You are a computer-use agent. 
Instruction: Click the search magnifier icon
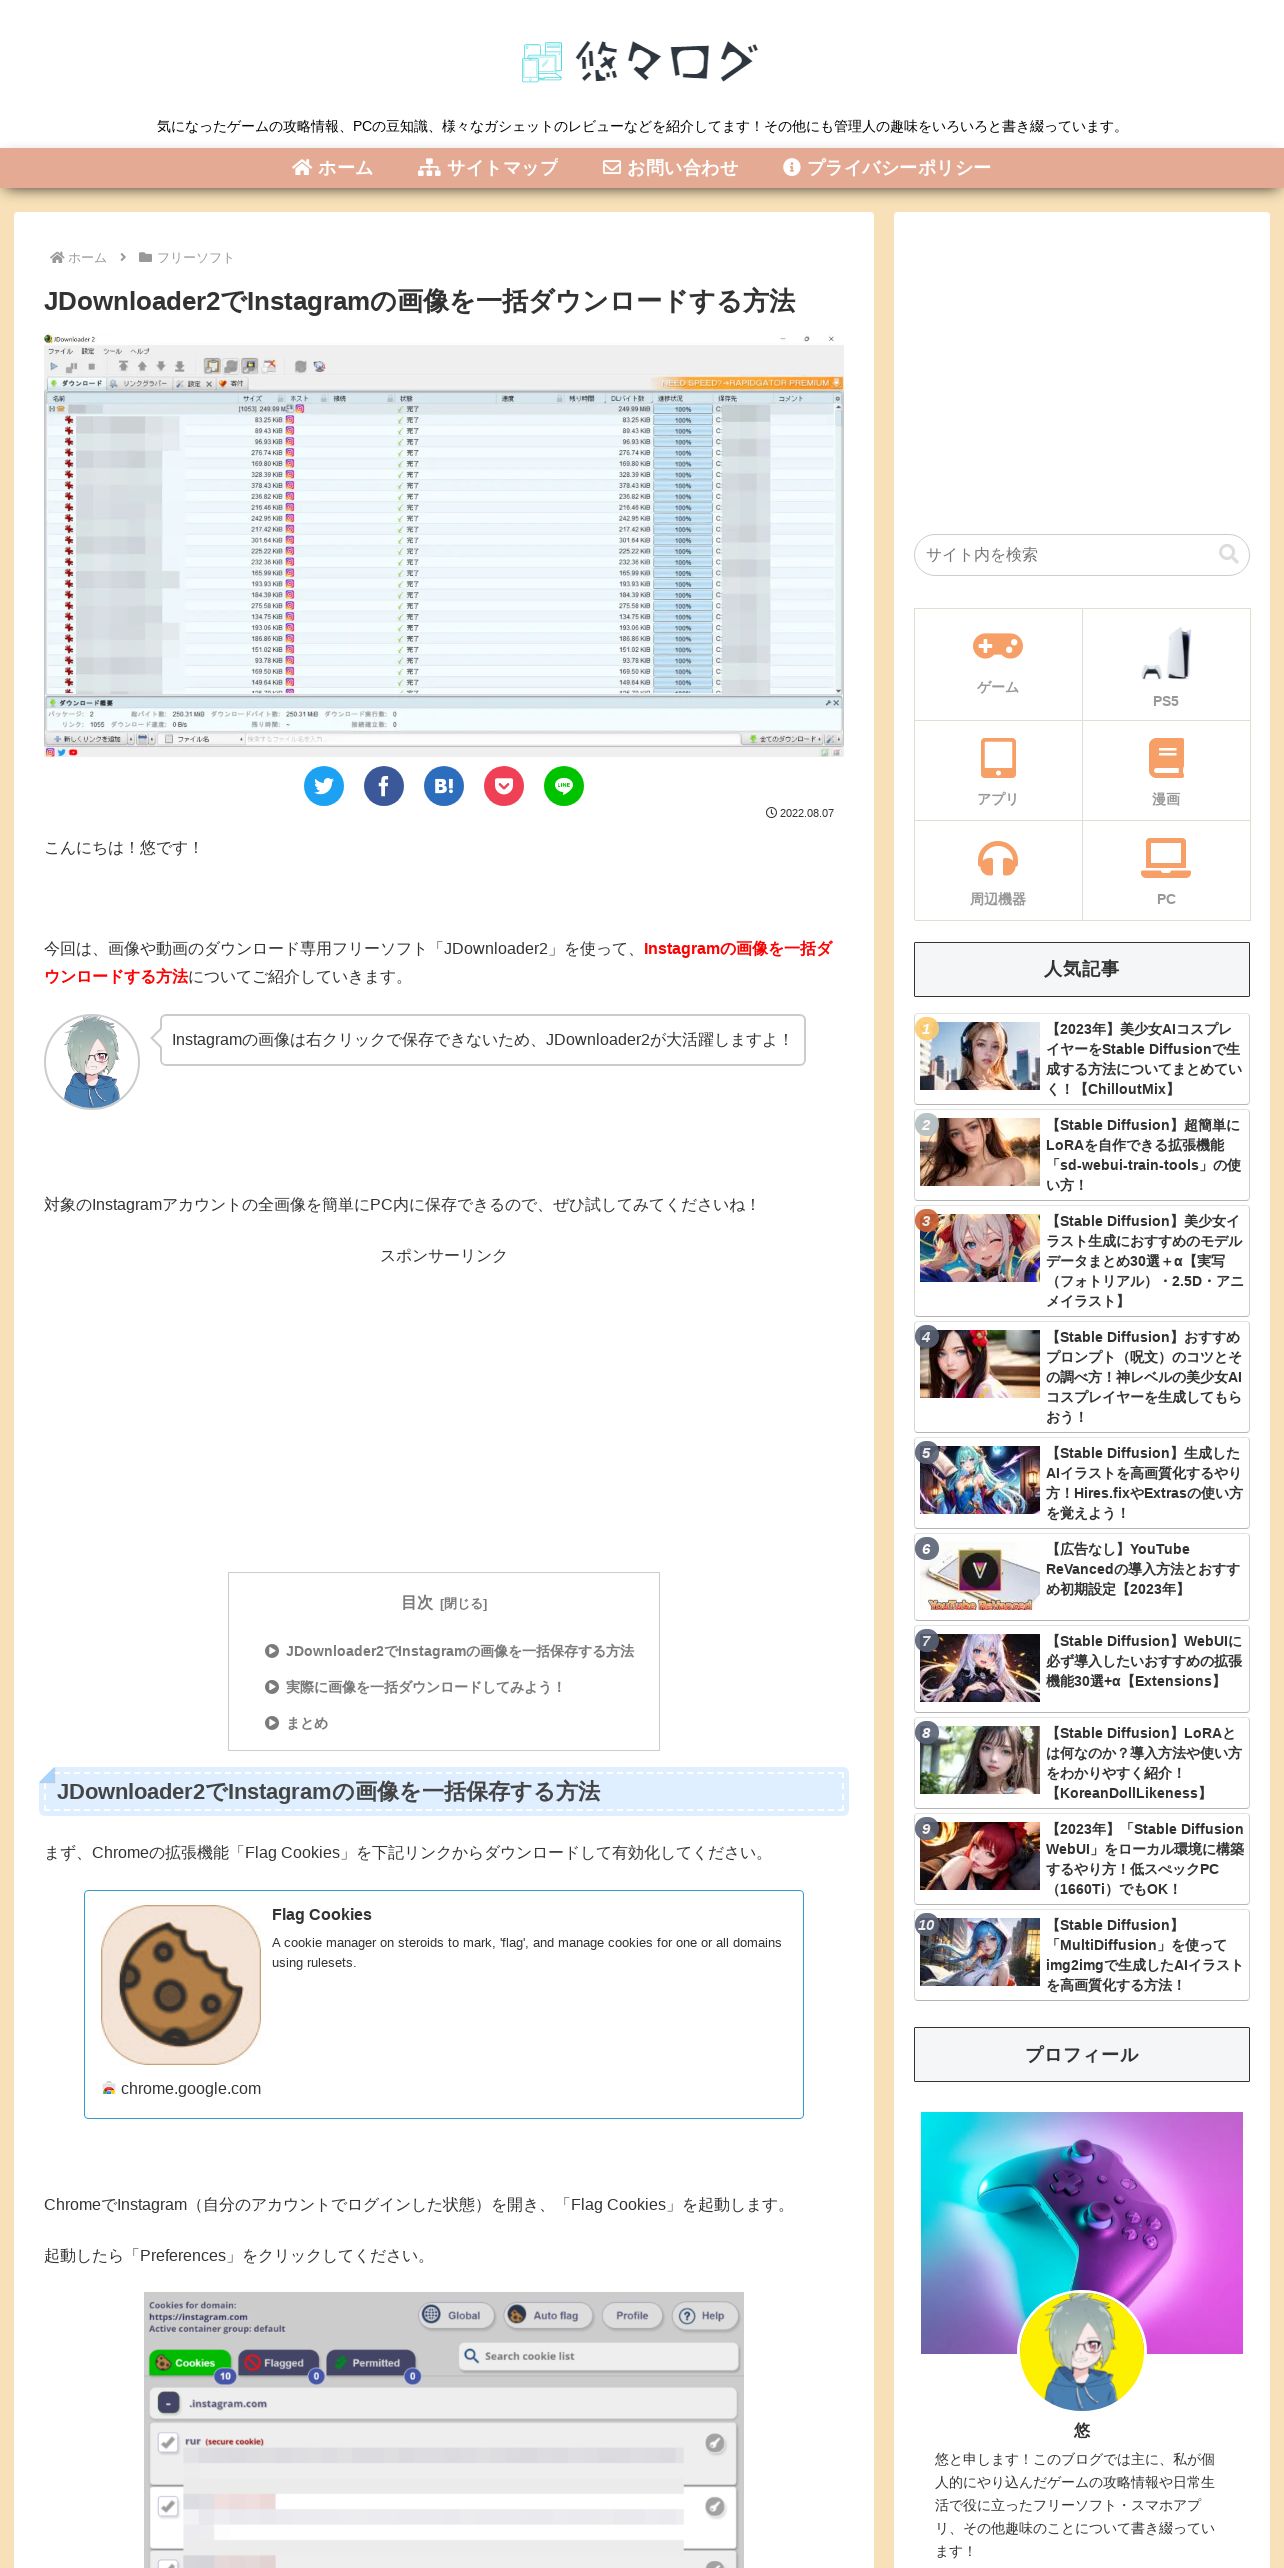(1229, 554)
